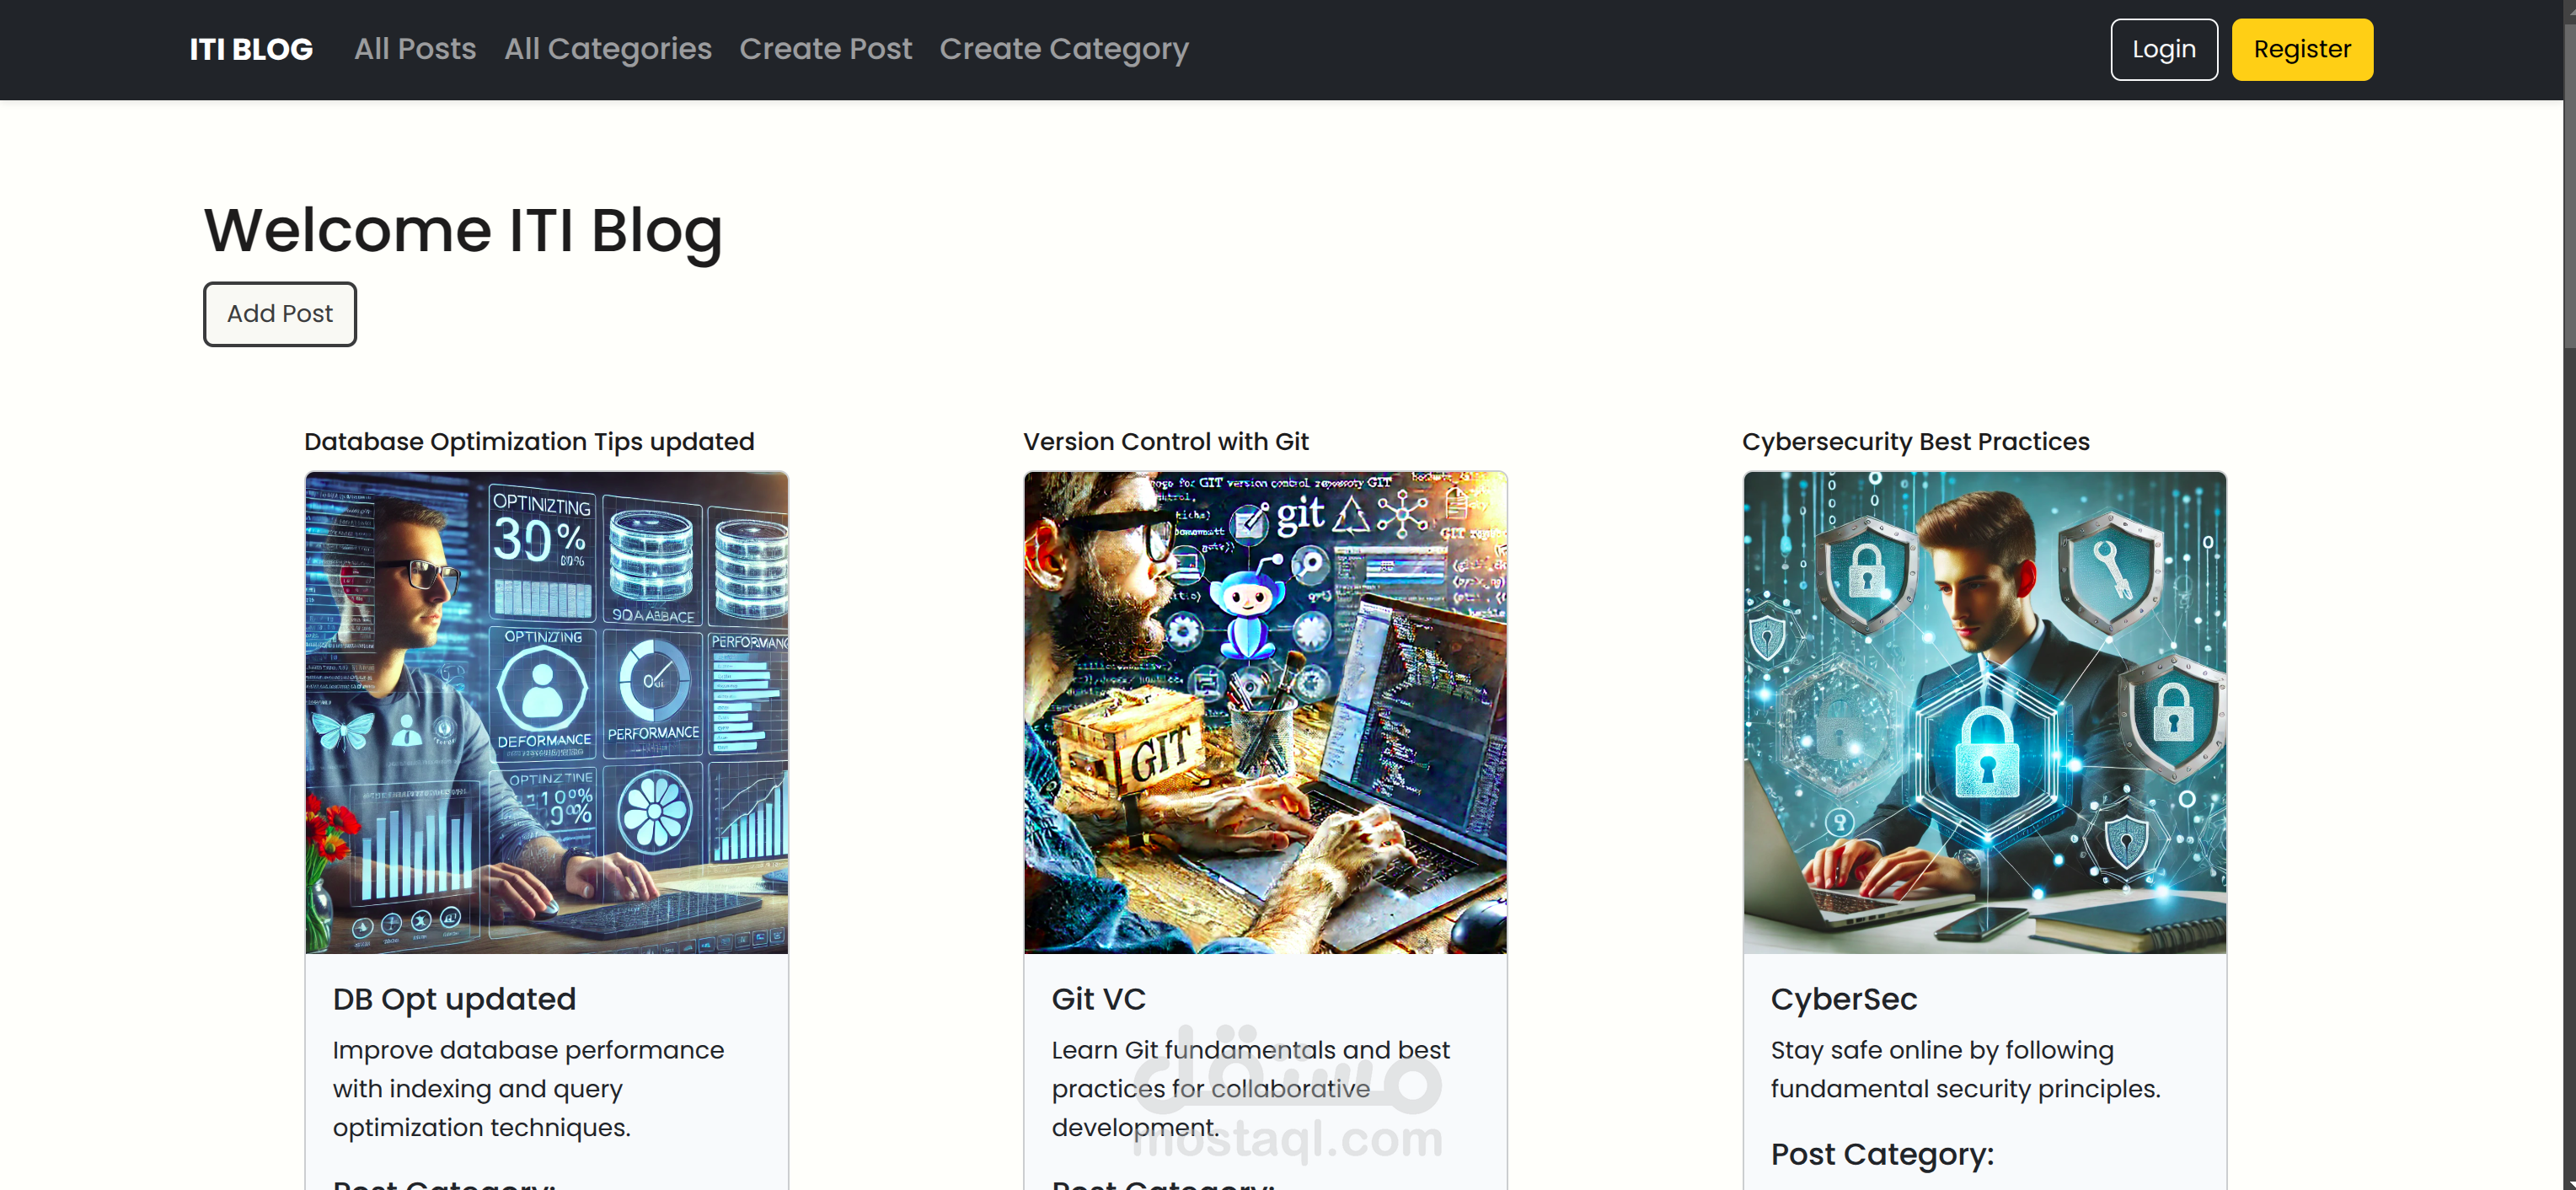
Task: Select the Git VC card title
Action: [1098, 999]
